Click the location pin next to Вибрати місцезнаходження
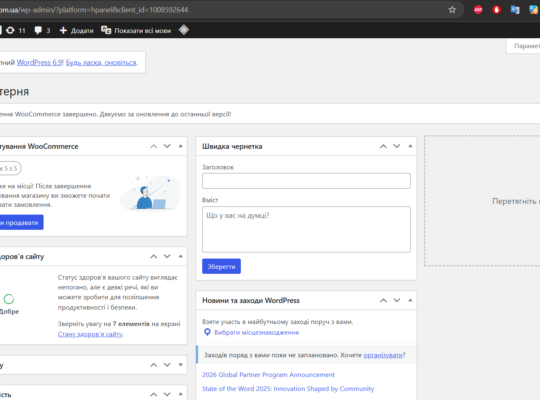The height and width of the screenshot is (400, 540). click(x=207, y=332)
